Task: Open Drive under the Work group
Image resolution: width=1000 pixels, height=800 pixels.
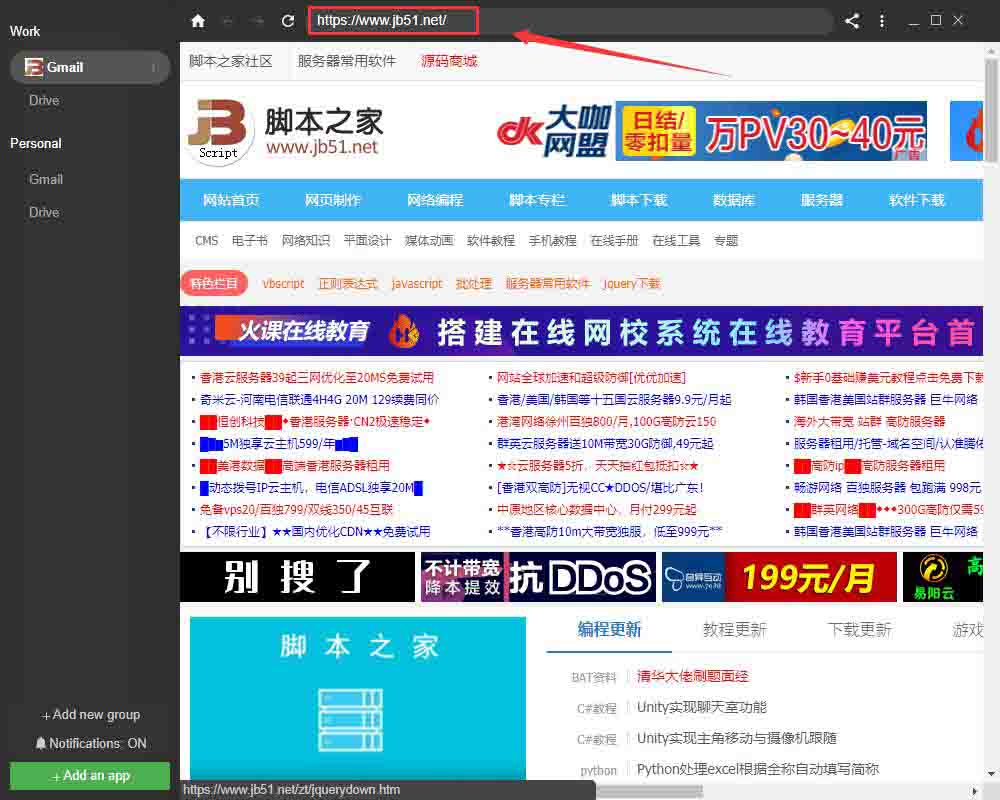Action: (x=44, y=100)
